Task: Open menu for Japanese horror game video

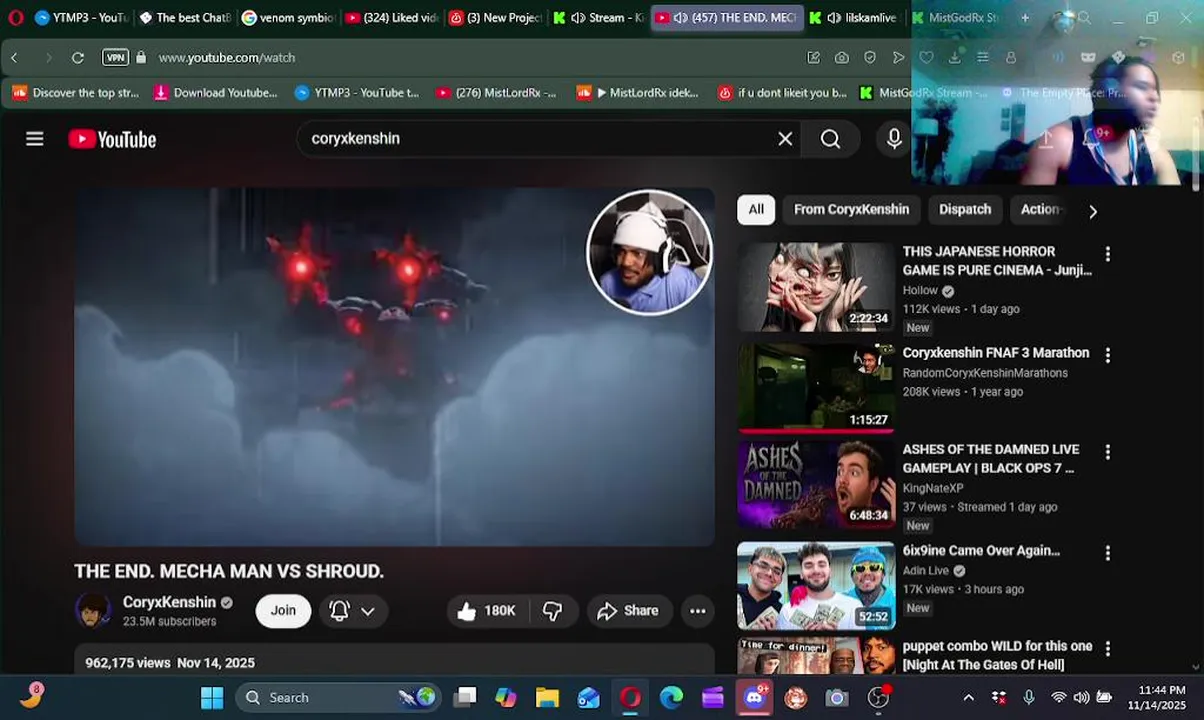Action: (x=1107, y=254)
